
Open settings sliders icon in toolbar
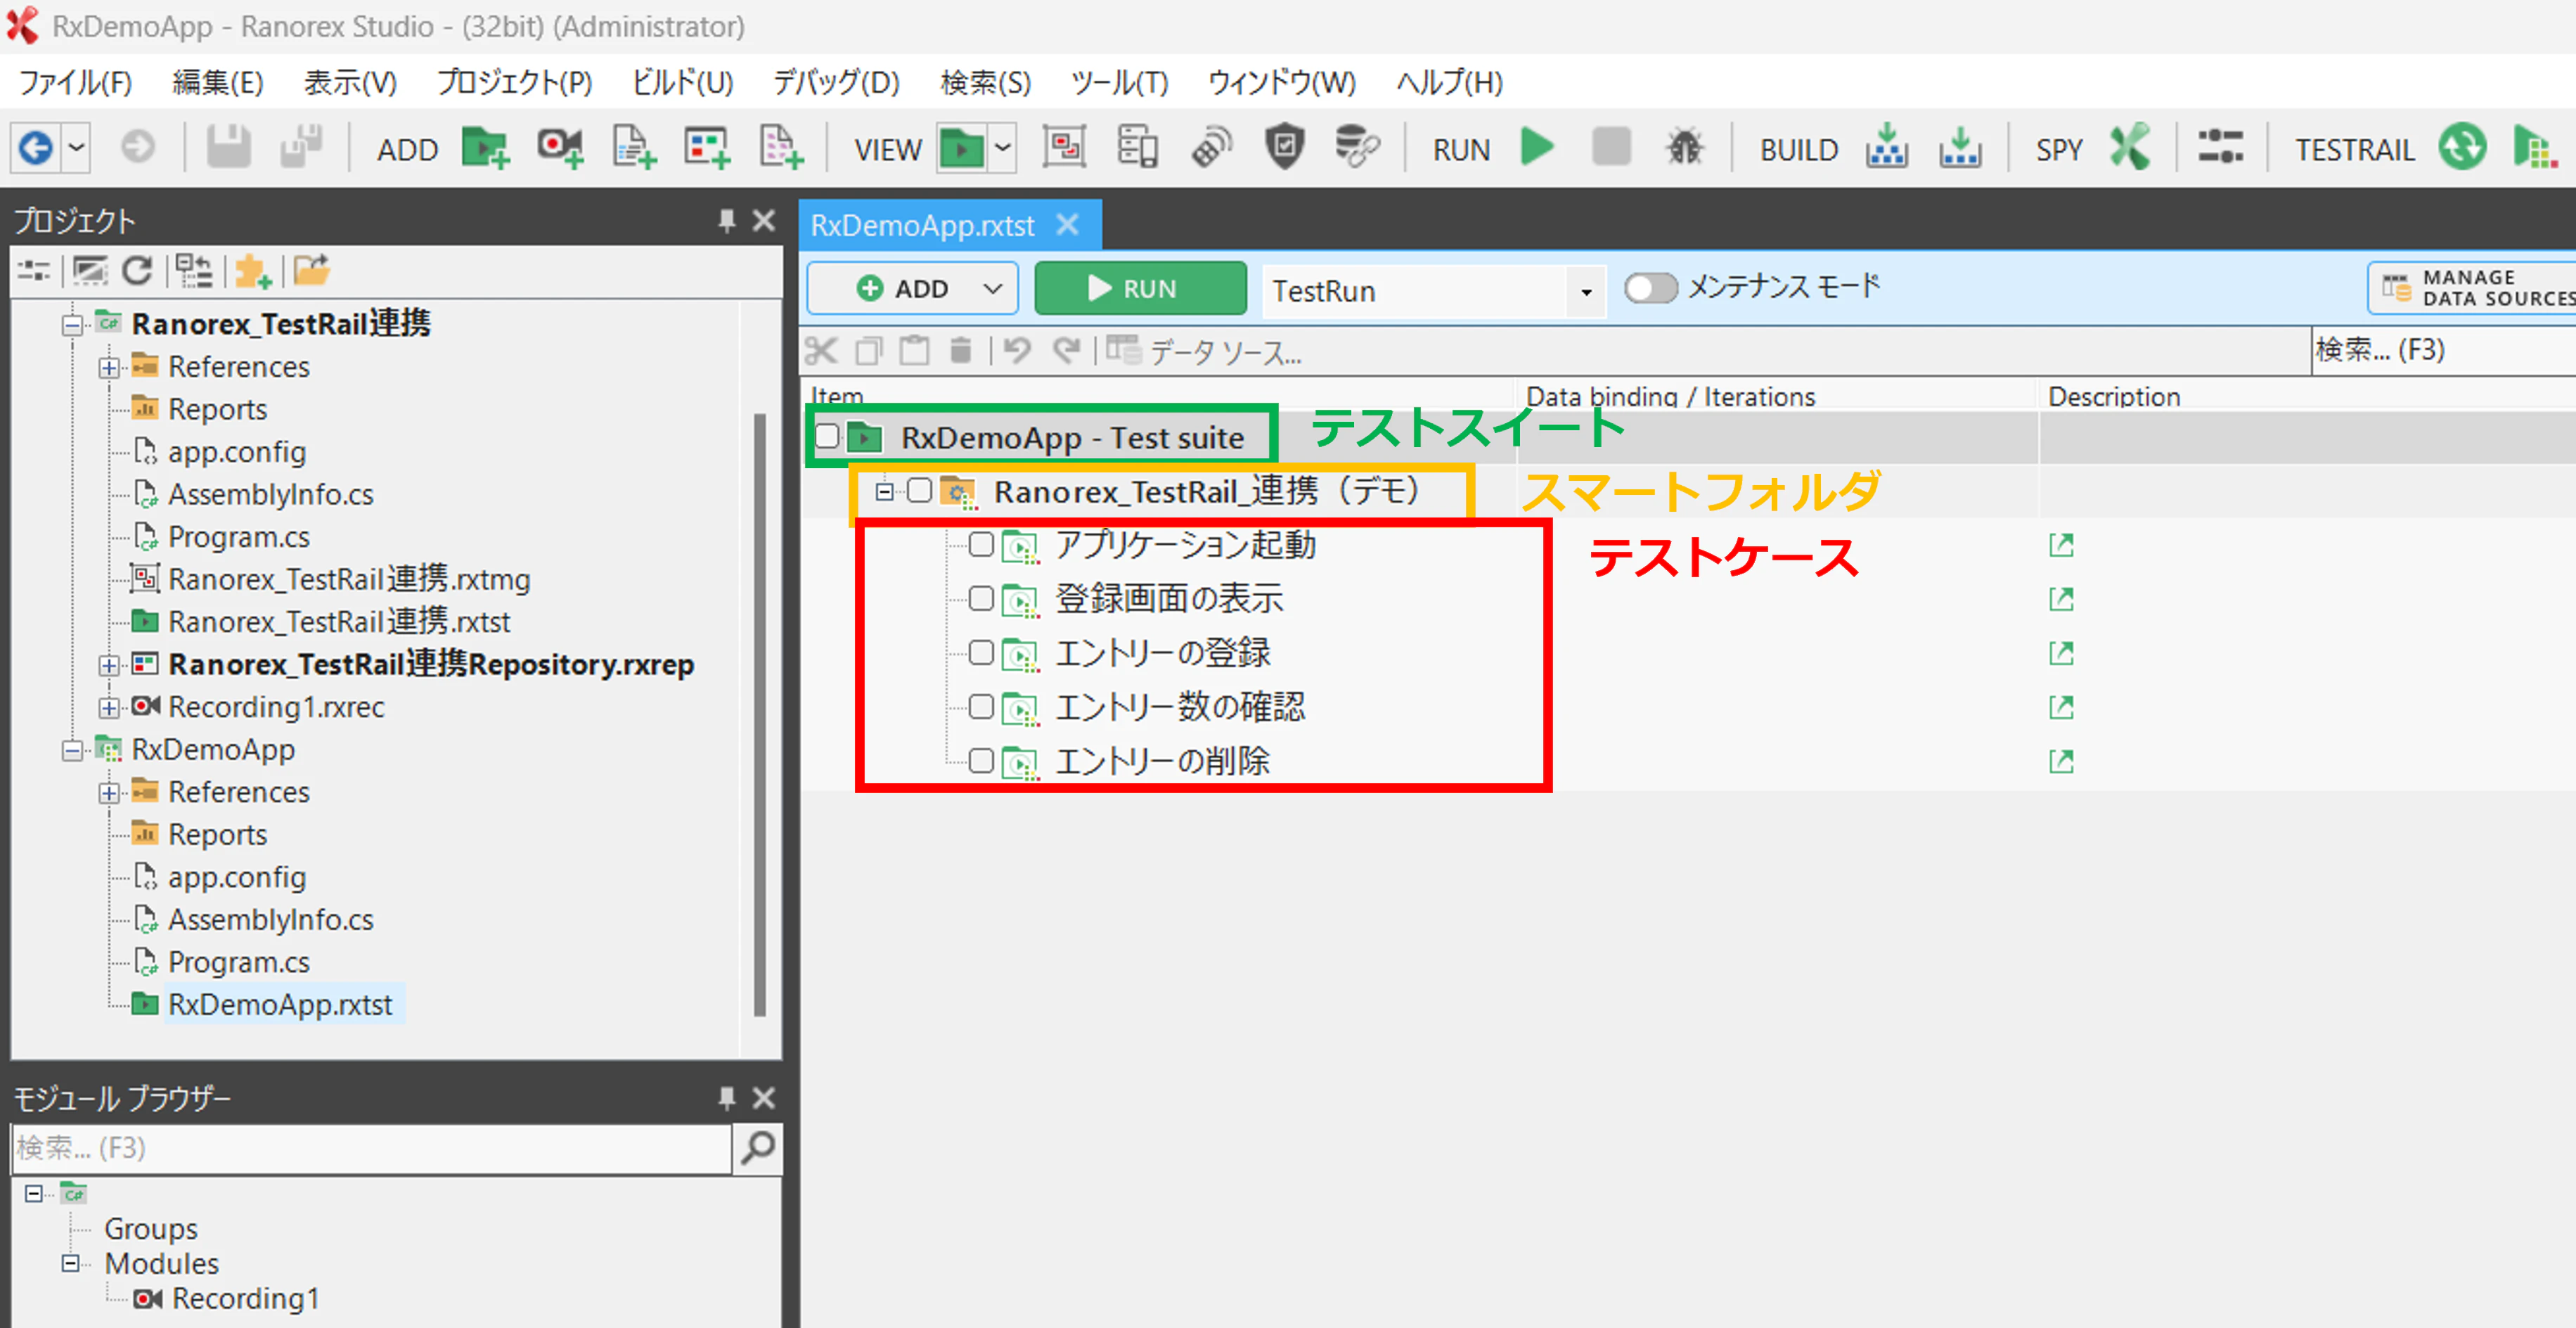coord(2220,148)
